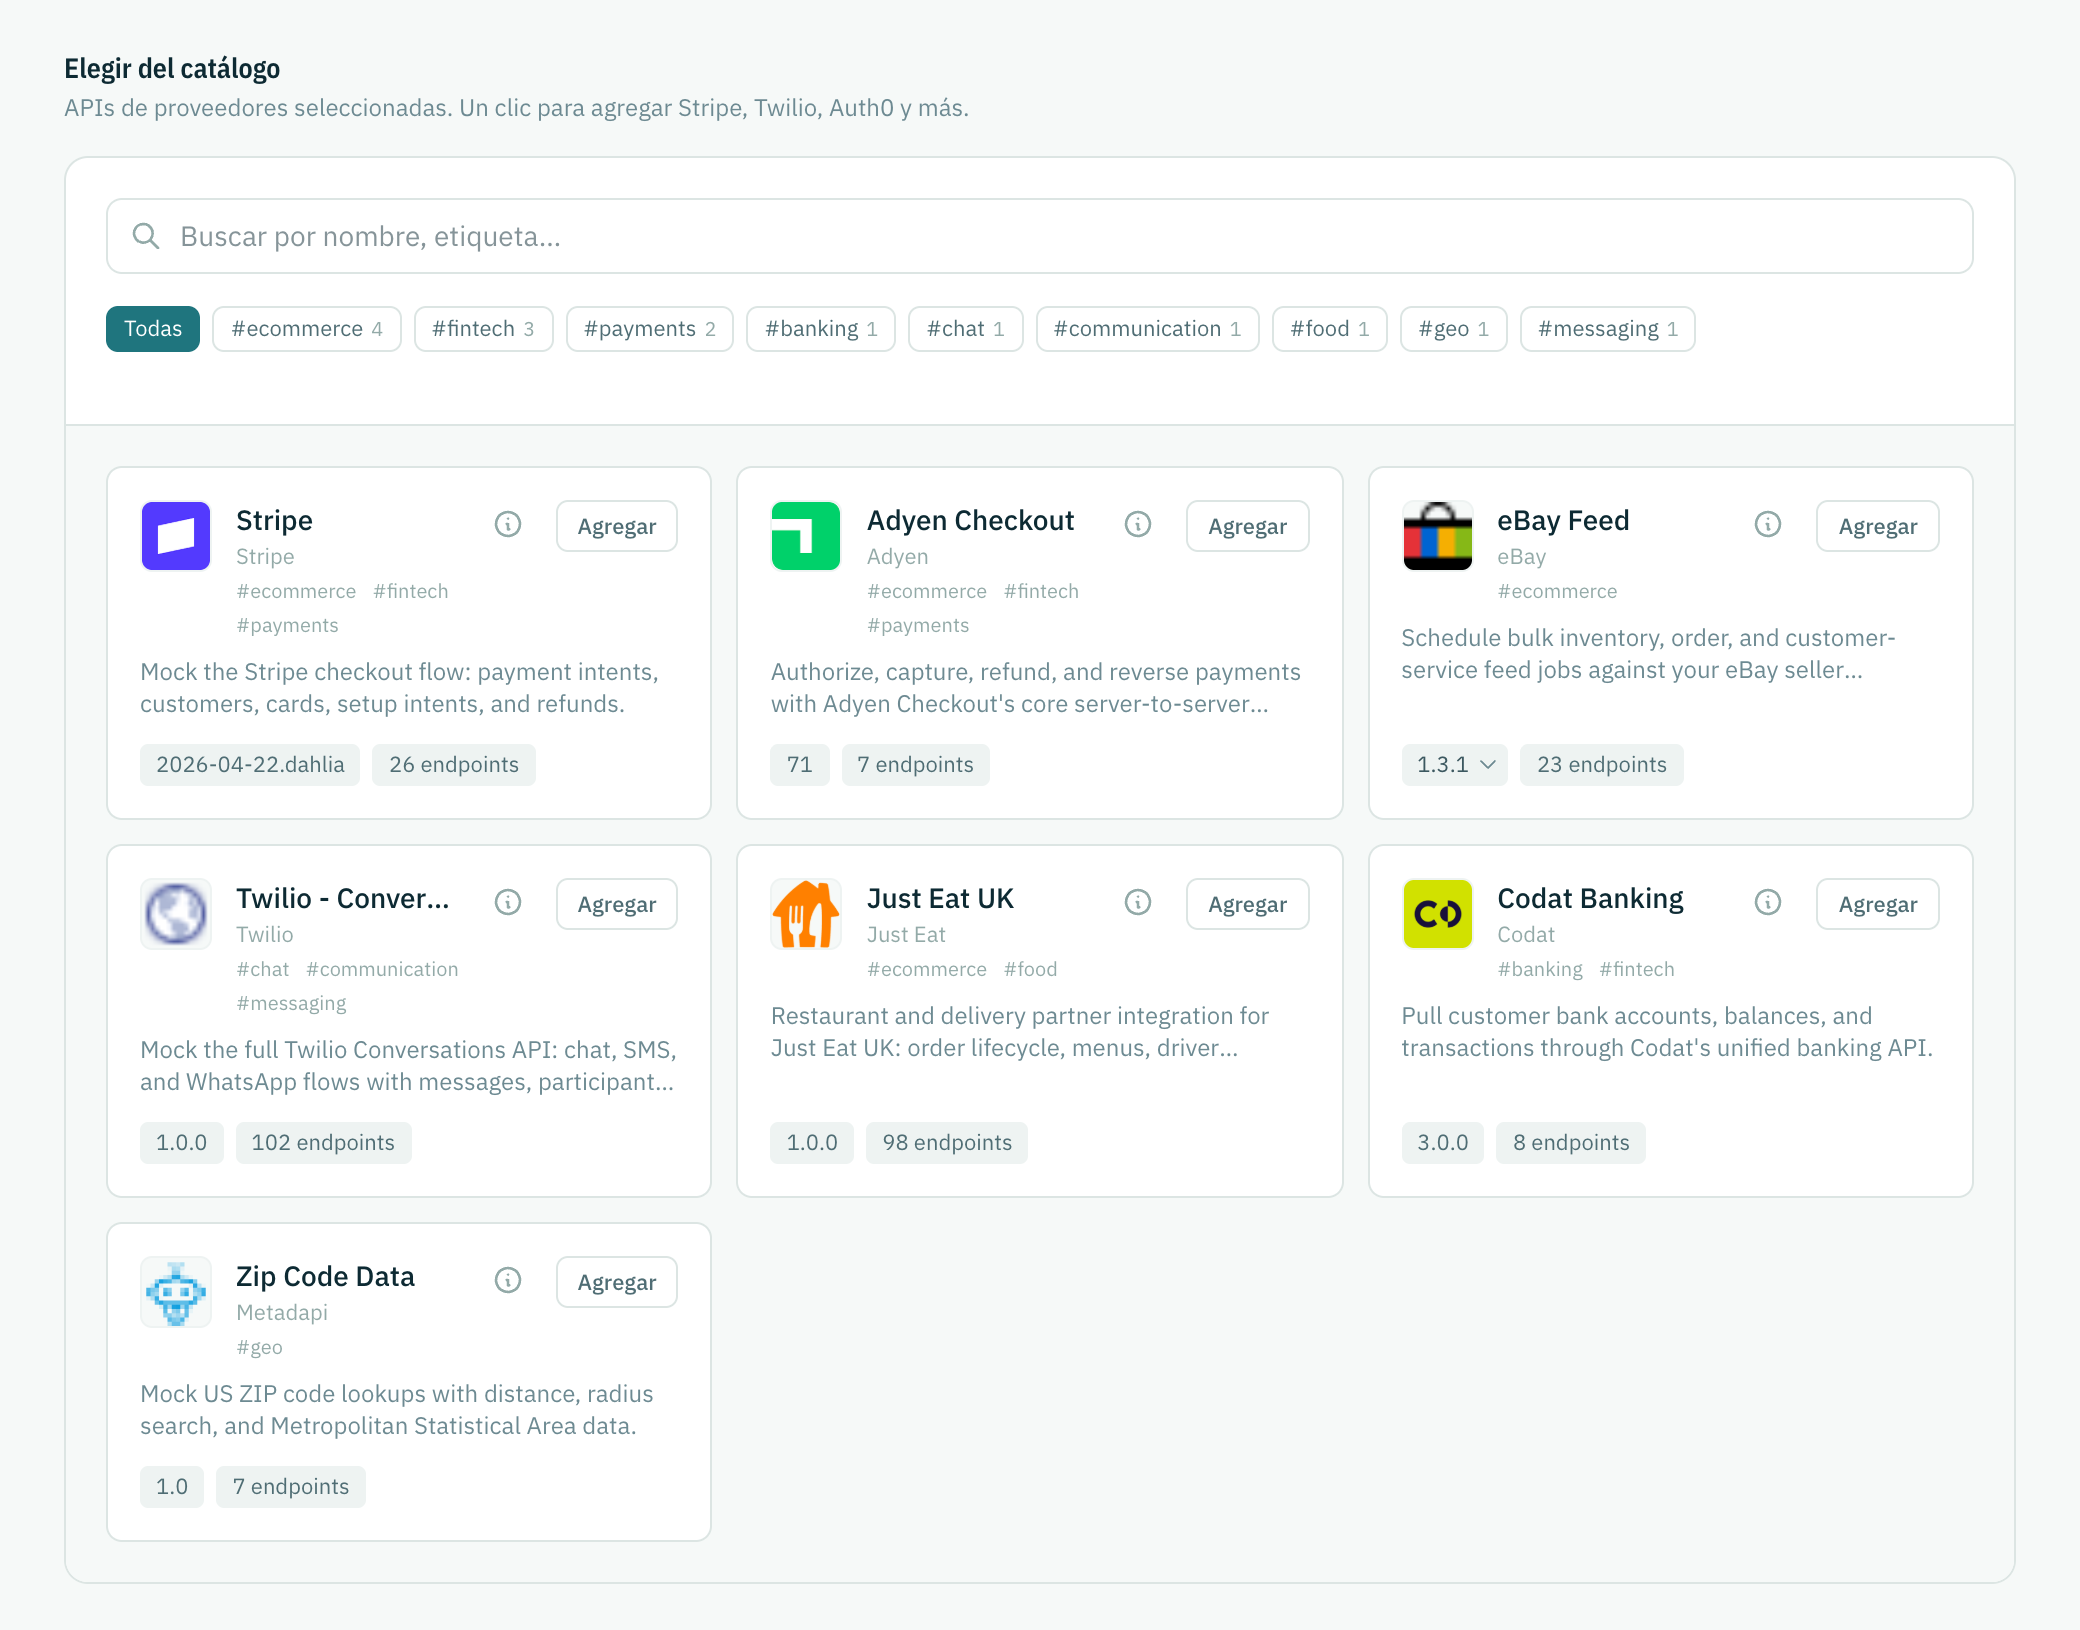Click the eBay shopping bag logo
This screenshot has height=1630, width=2080.
1437,536
